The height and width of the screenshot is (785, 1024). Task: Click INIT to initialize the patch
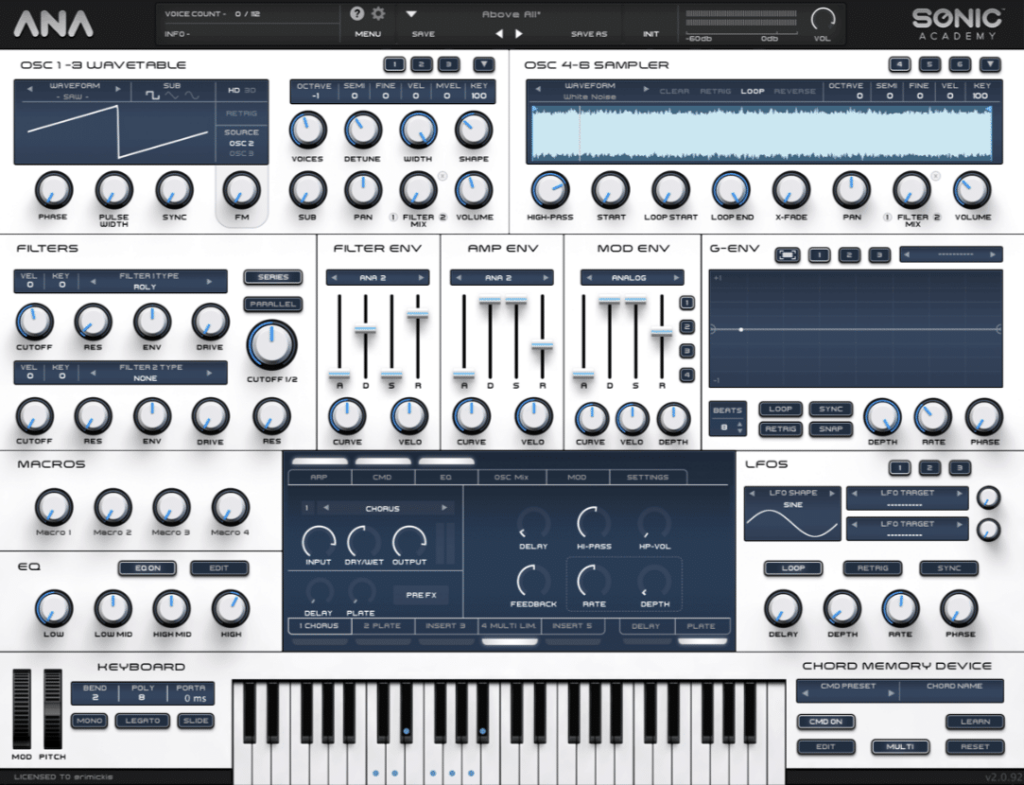coord(651,32)
